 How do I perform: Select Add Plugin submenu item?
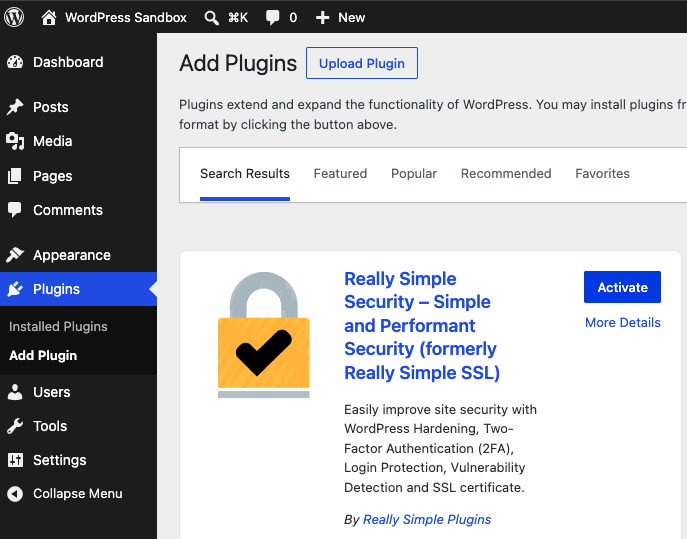43,355
